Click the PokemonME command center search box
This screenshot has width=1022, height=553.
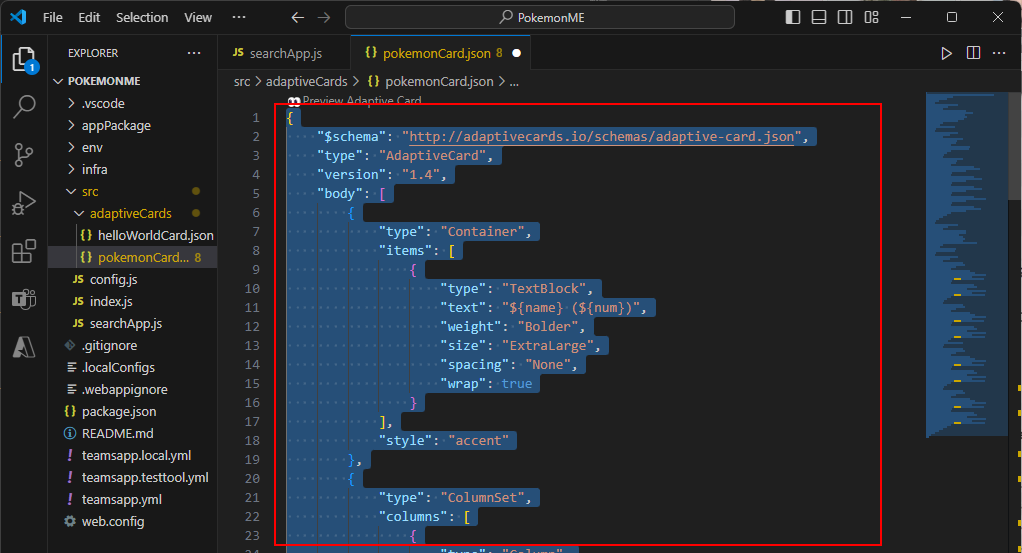point(540,18)
